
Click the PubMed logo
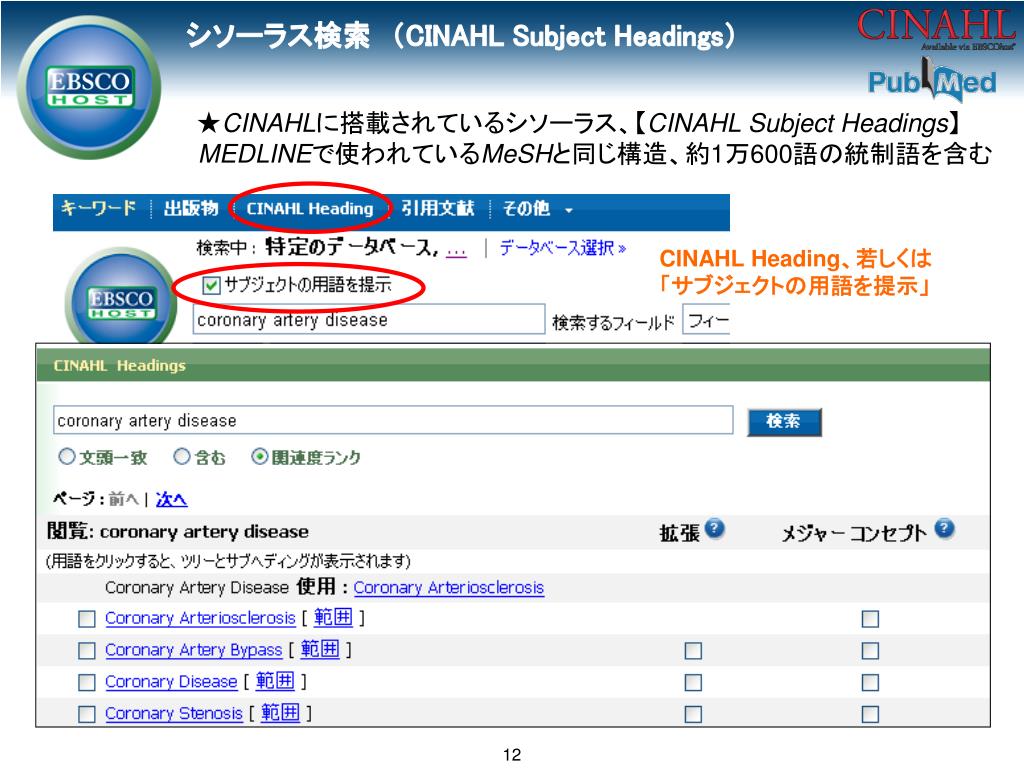tap(932, 81)
